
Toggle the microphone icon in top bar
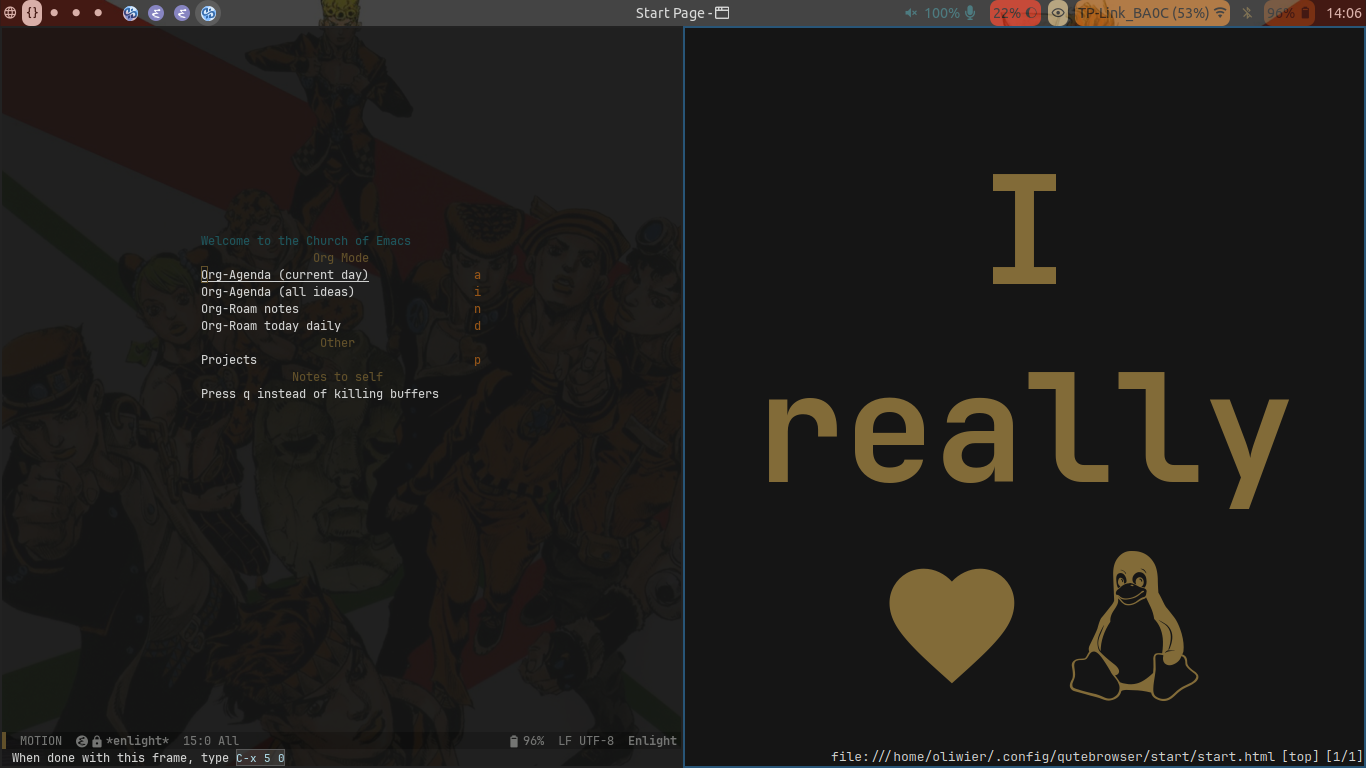pyautogui.click(x=970, y=13)
